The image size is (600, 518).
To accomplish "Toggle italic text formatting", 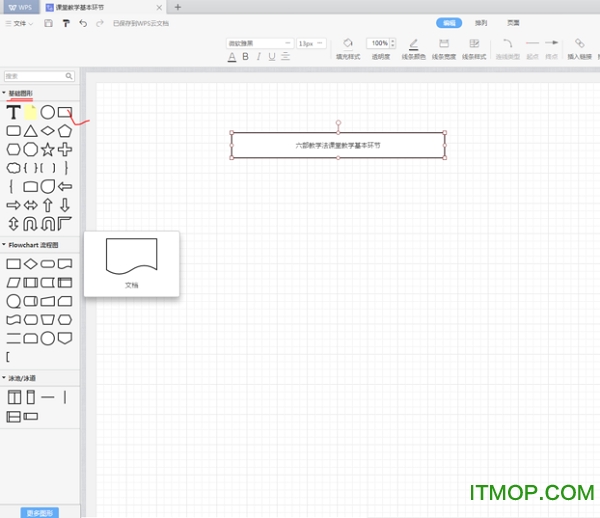I will point(259,57).
